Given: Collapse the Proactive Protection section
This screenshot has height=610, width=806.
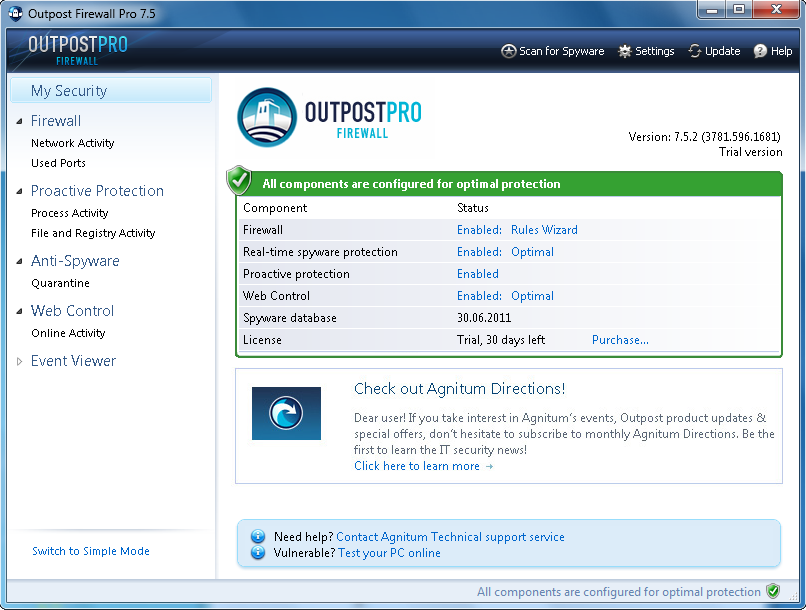Looking at the screenshot, I should click(x=20, y=190).
